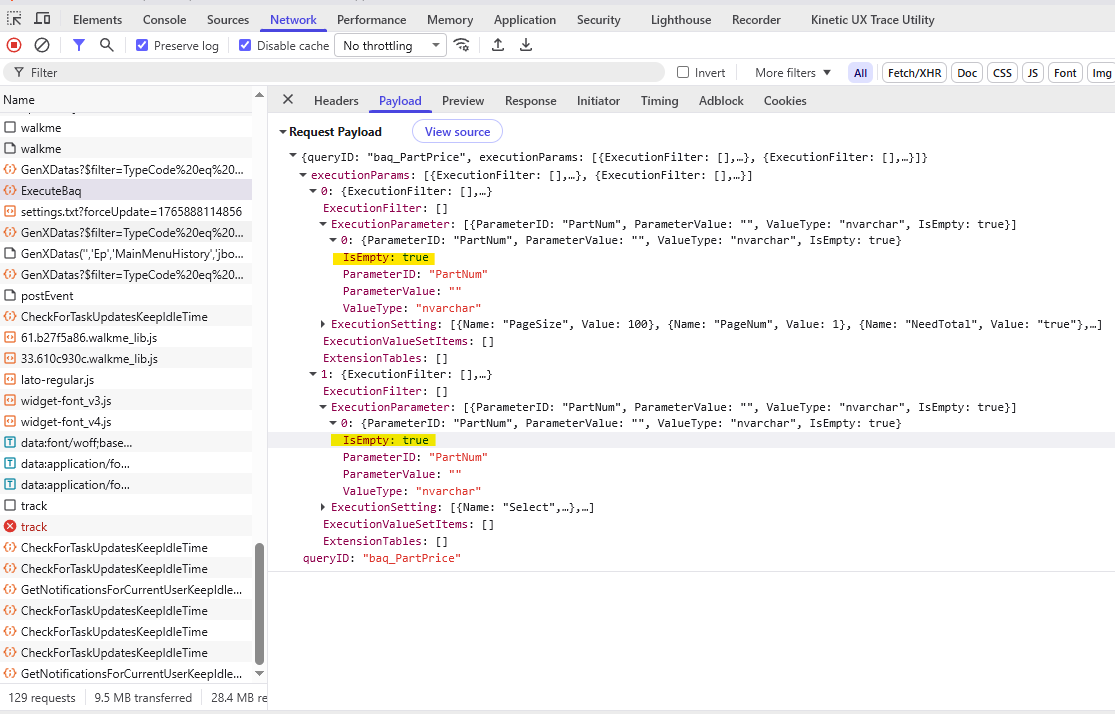Clear the network log

(x=42, y=45)
